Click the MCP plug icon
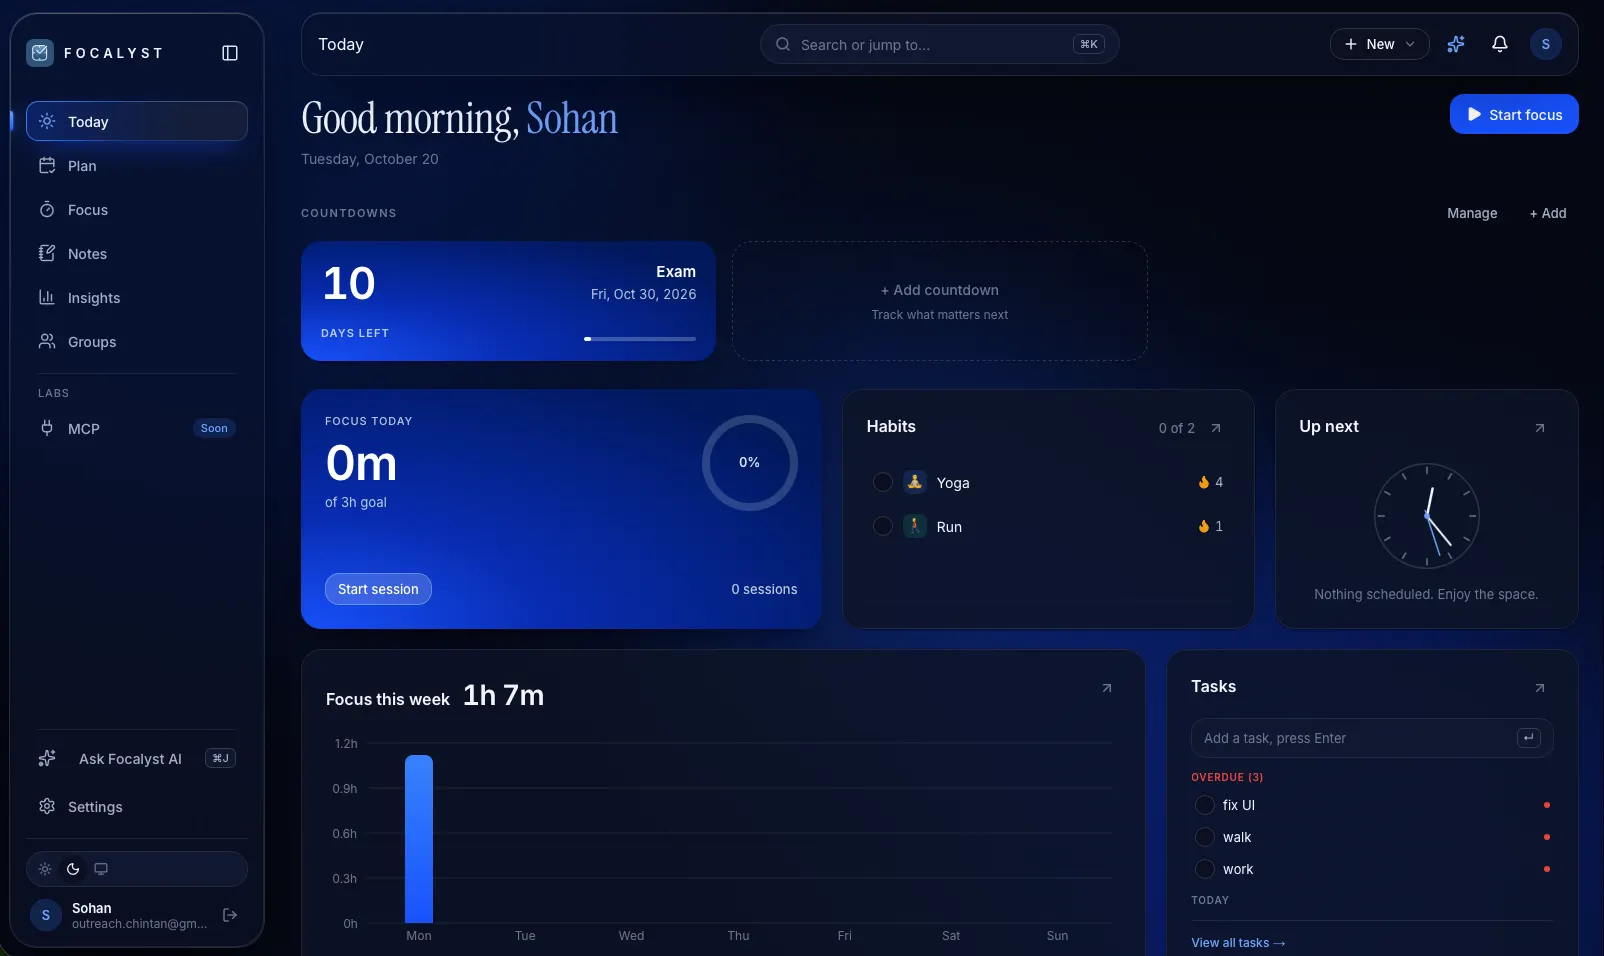The width and height of the screenshot is (1604, 956). 47,428
